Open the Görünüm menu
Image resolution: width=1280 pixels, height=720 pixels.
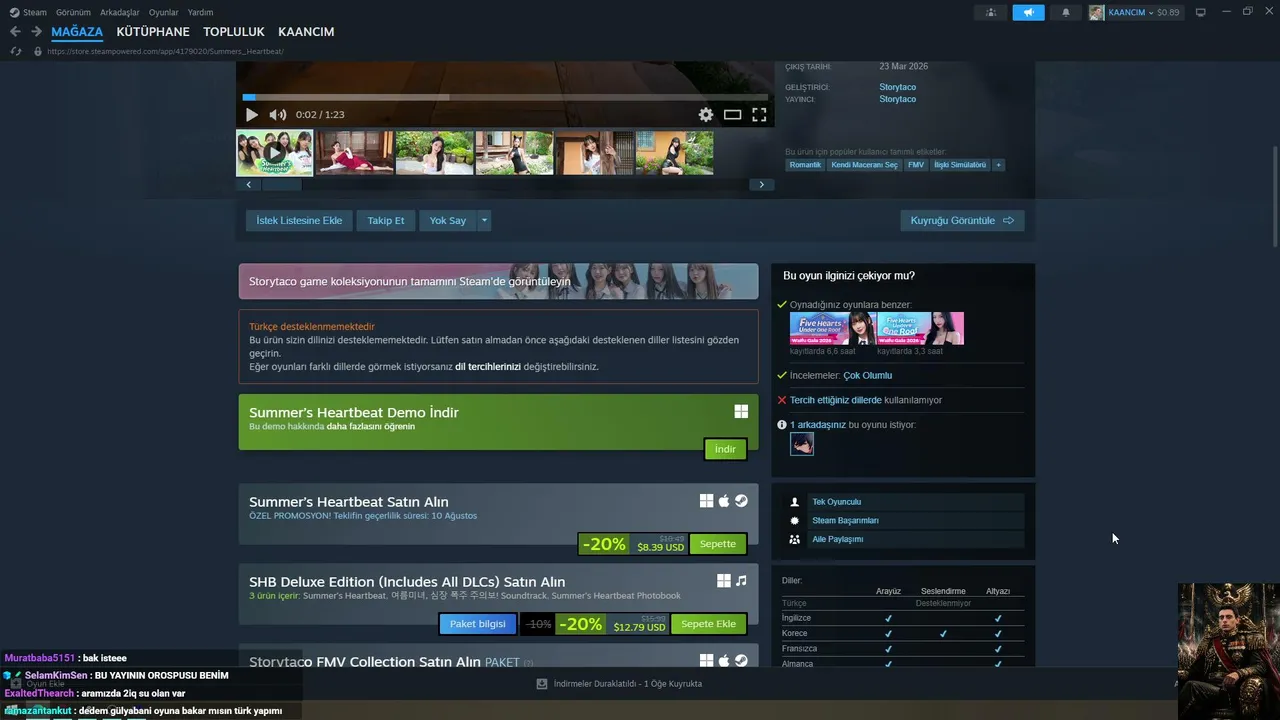tap(73, 12)
